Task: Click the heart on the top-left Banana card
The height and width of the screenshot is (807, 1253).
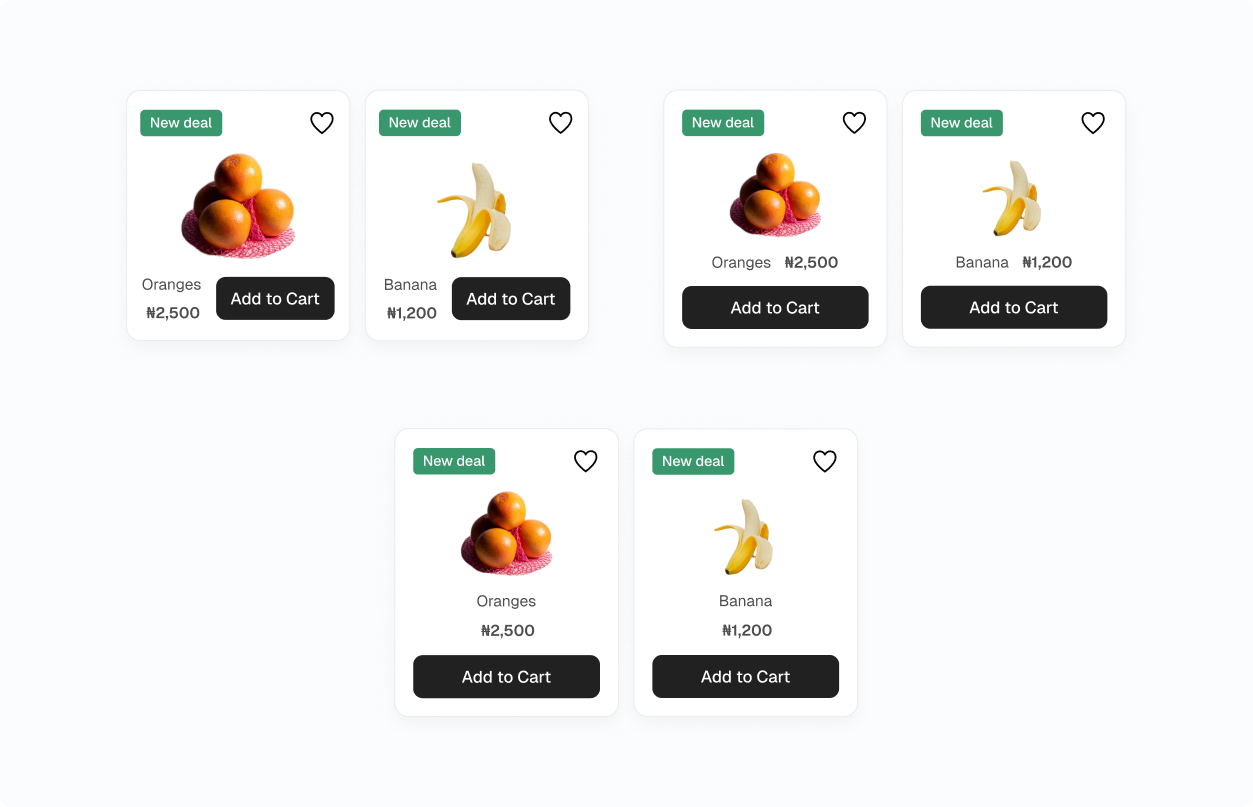Action: (561, 123)
